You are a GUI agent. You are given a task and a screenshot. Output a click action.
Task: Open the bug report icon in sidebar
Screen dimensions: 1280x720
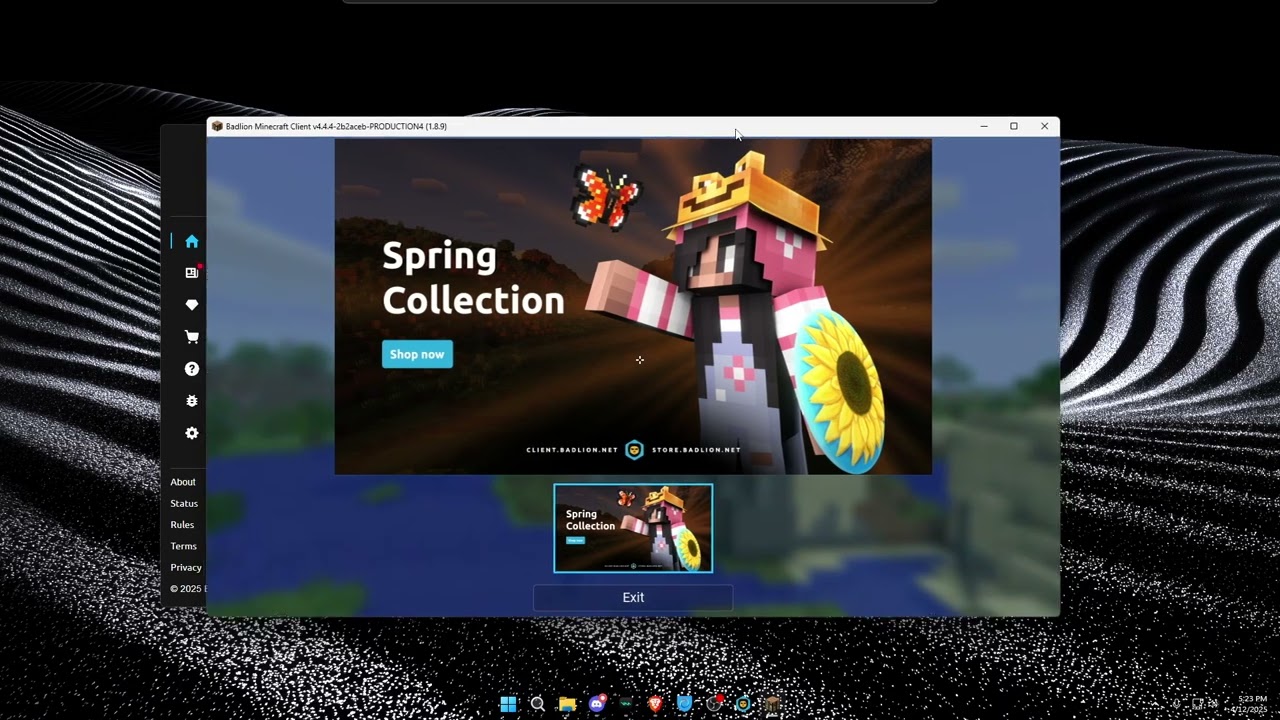[x=192, y=401]
